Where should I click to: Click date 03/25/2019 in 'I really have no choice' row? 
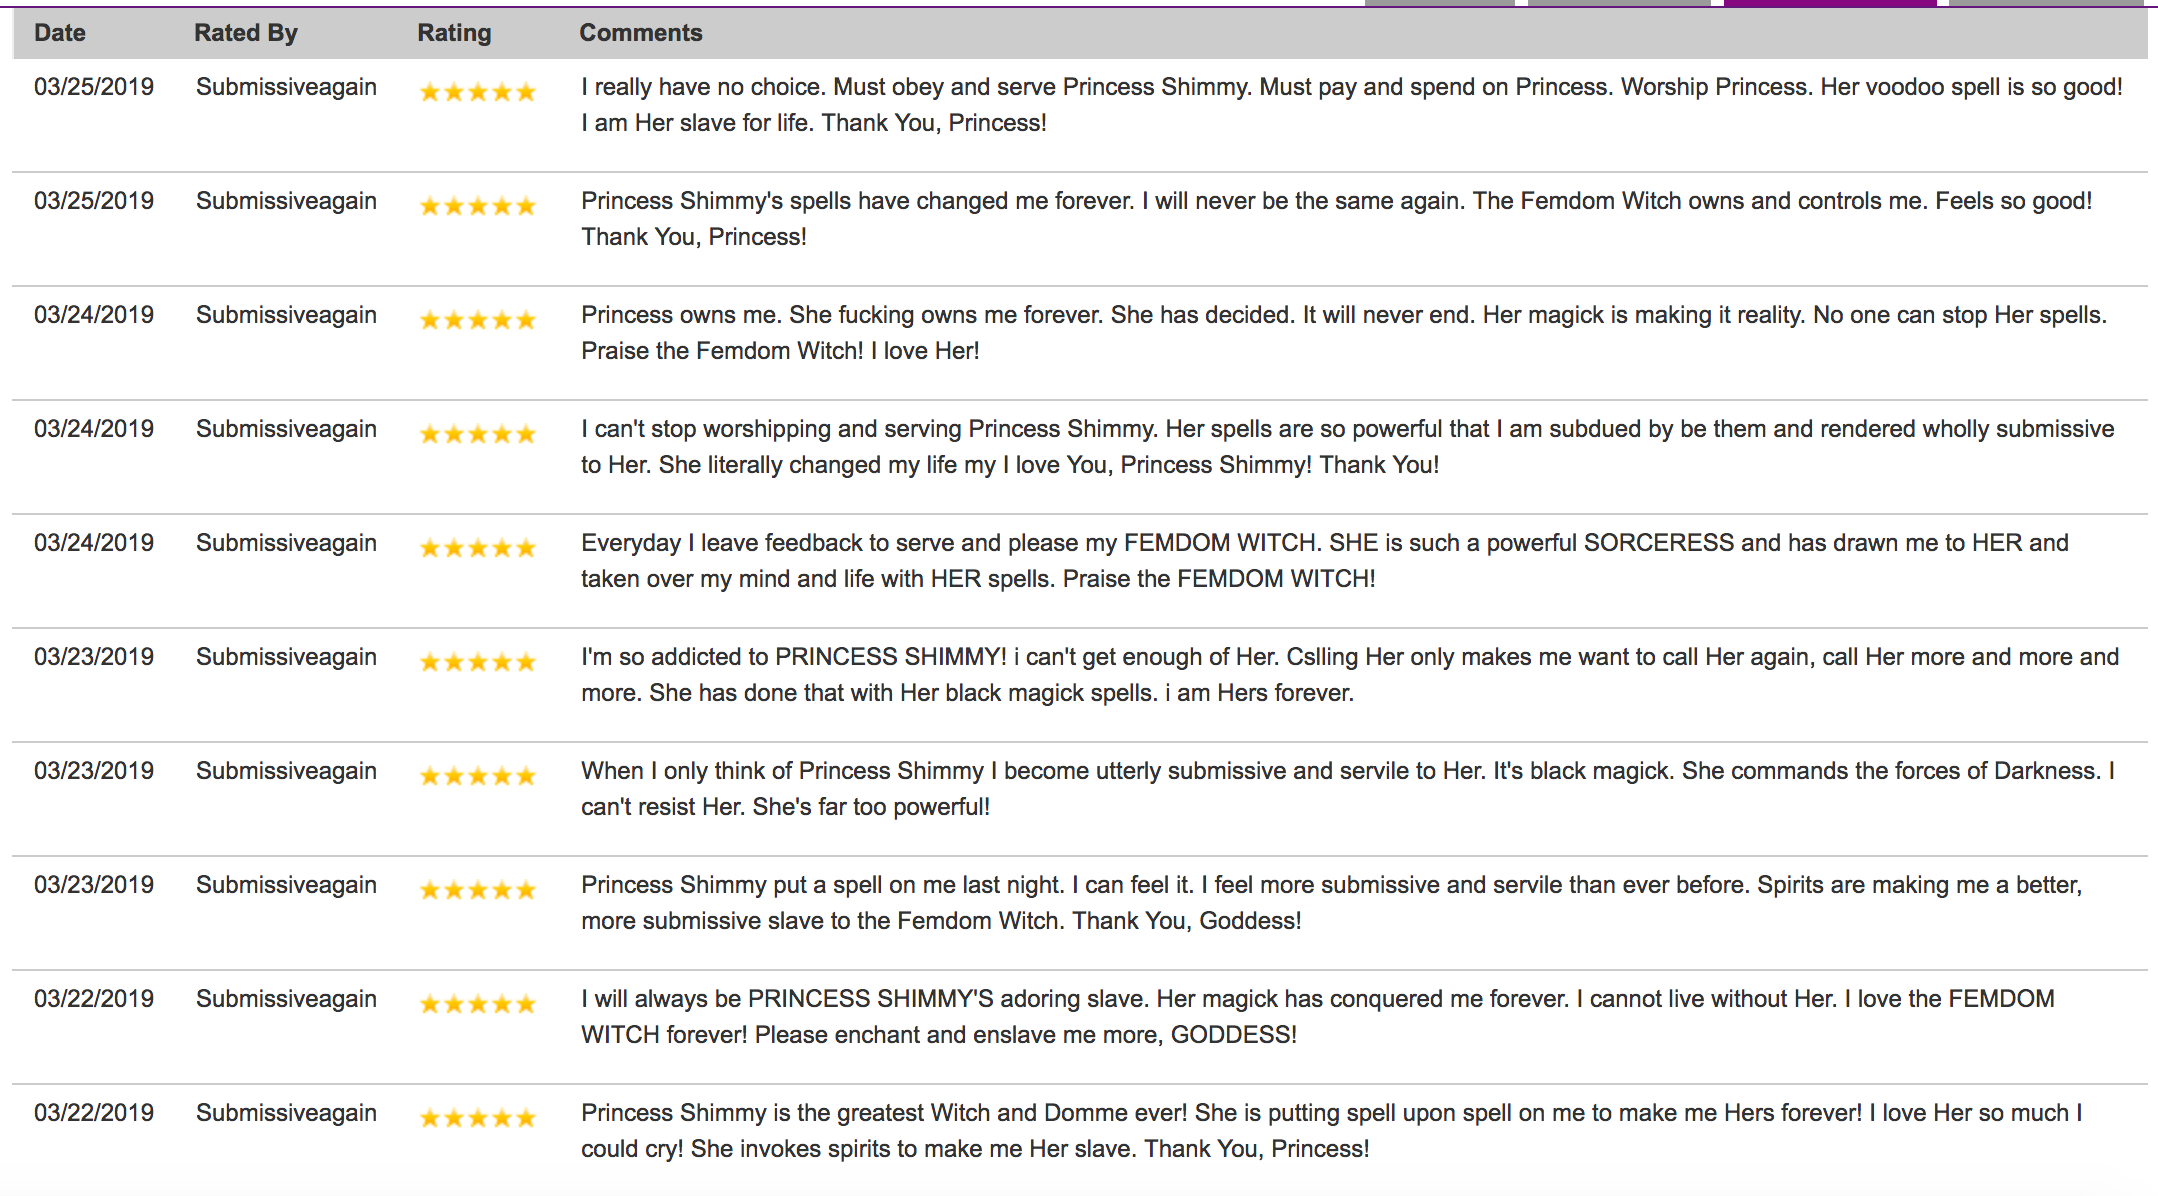tap(94, 87)
